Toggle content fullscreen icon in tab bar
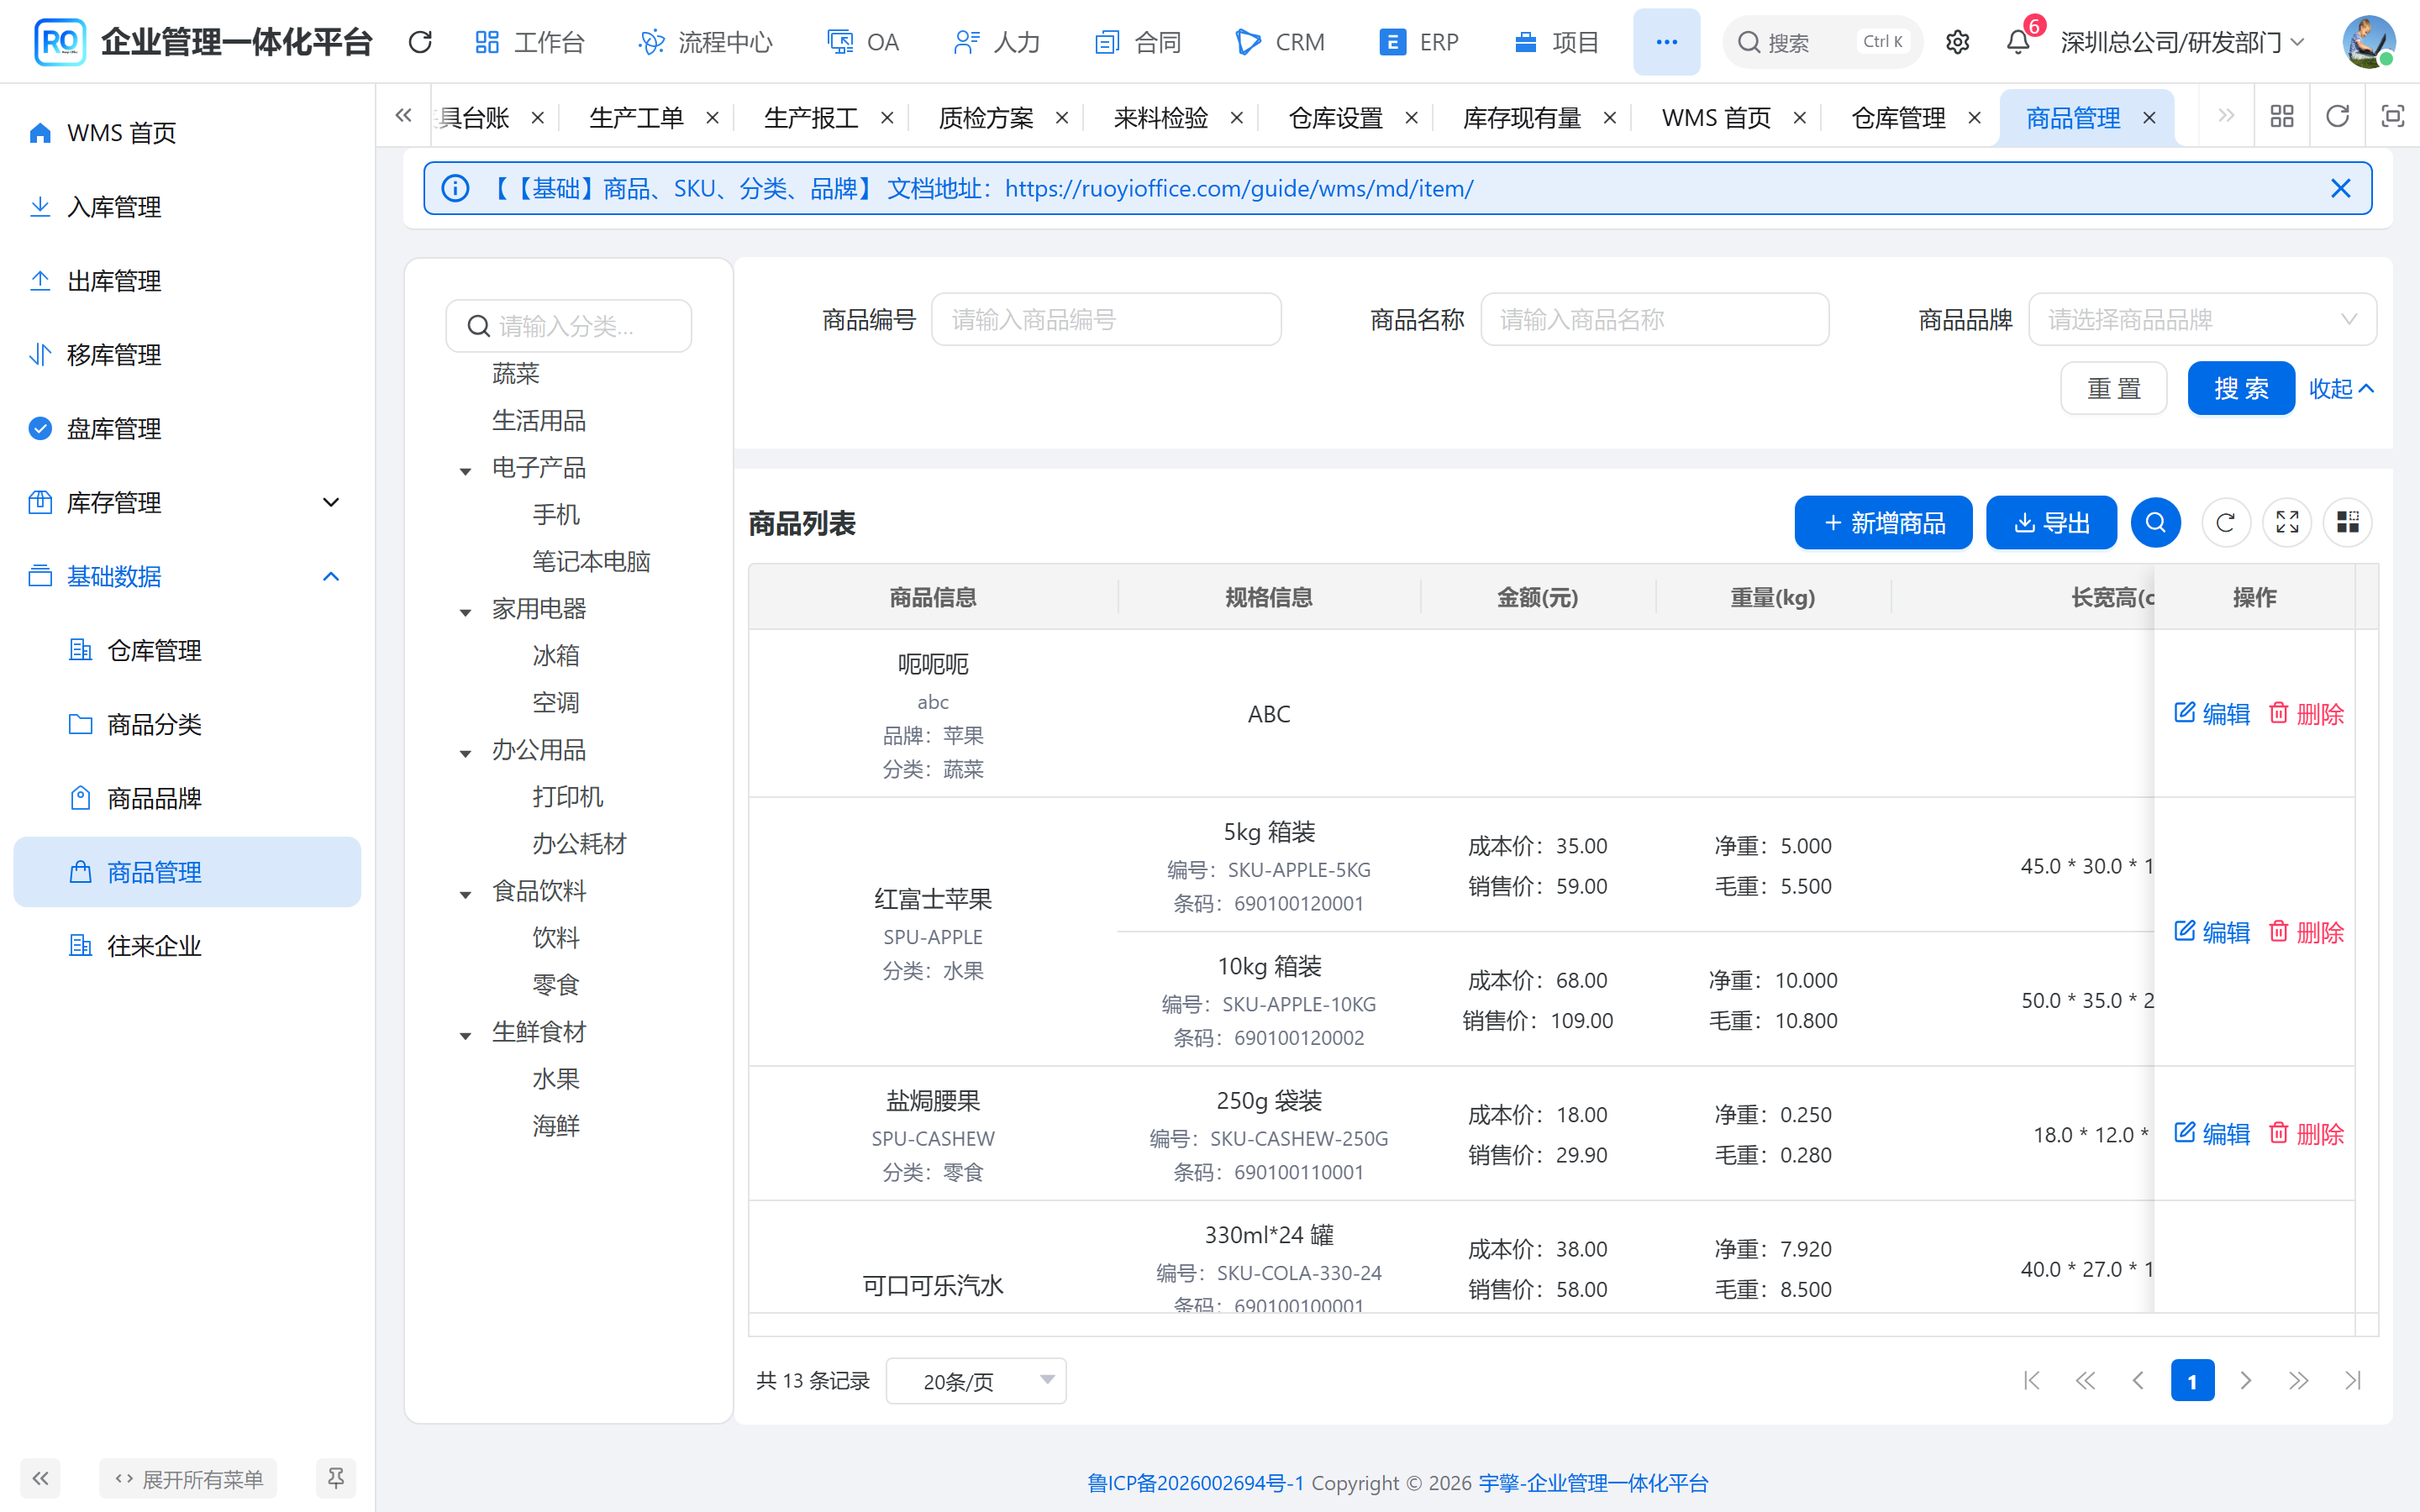Screen dimensions: 2420x1512 [x=2392, y=117]
